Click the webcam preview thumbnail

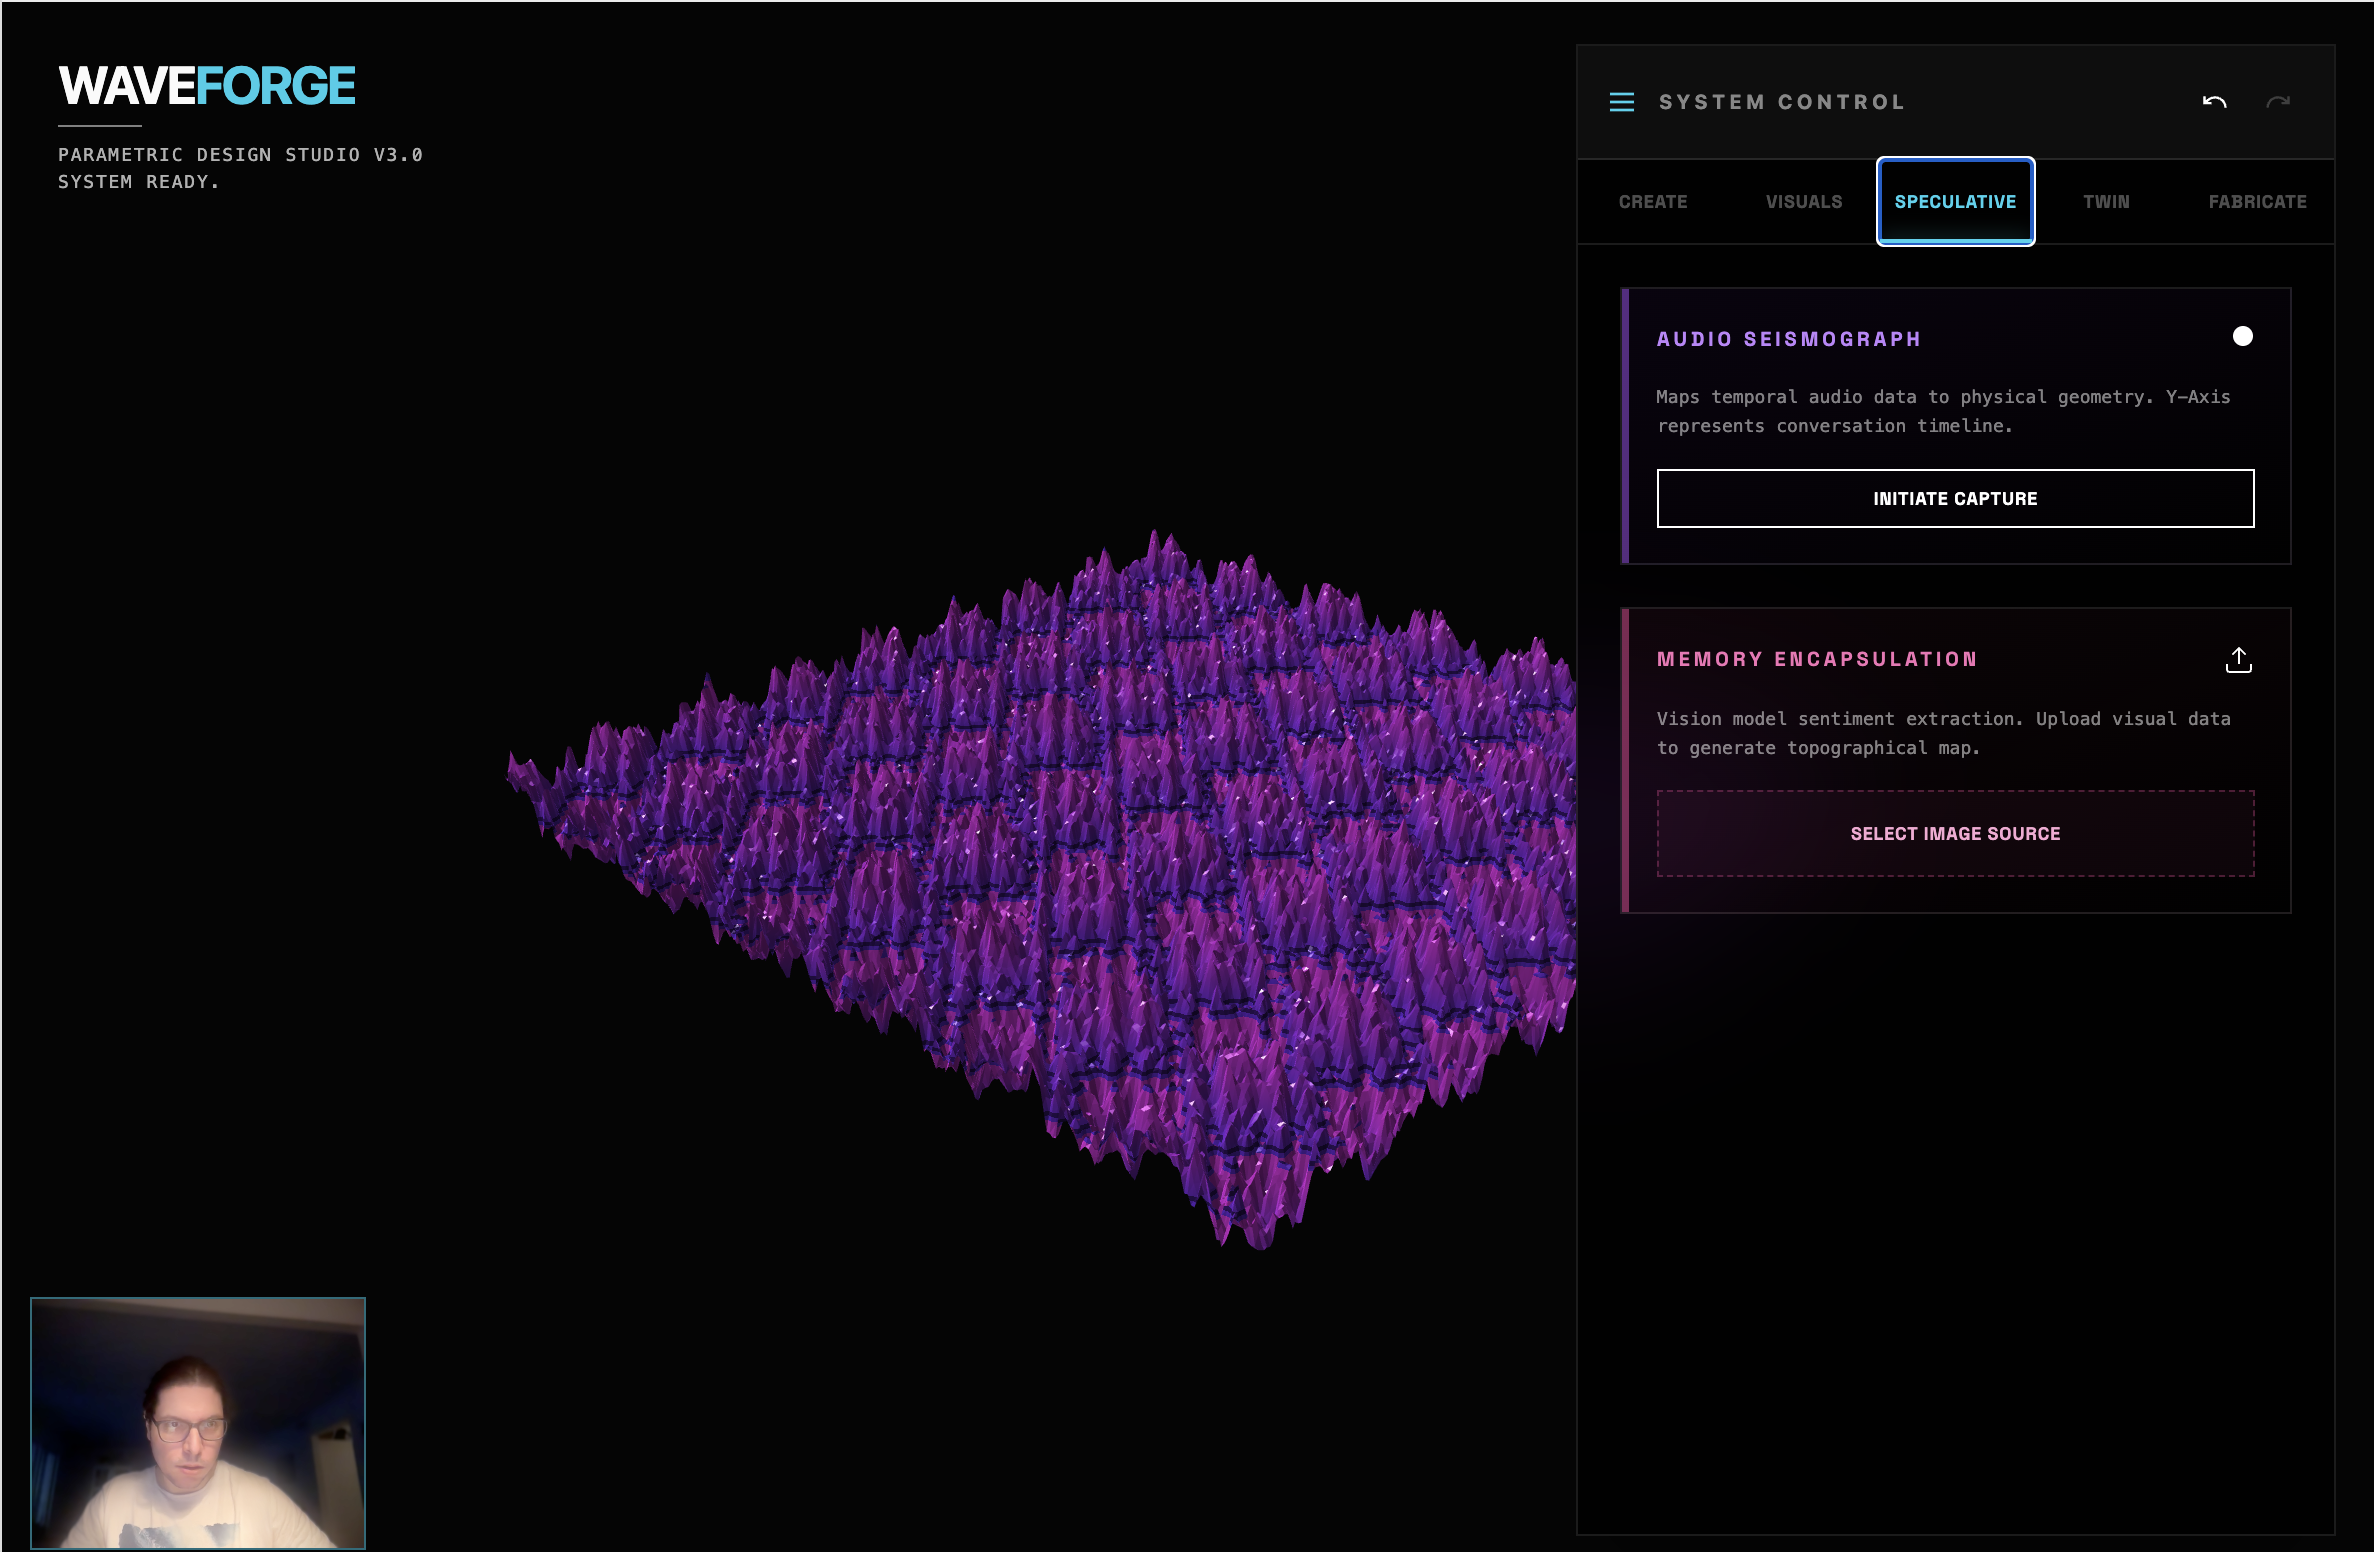point(198,1422)
